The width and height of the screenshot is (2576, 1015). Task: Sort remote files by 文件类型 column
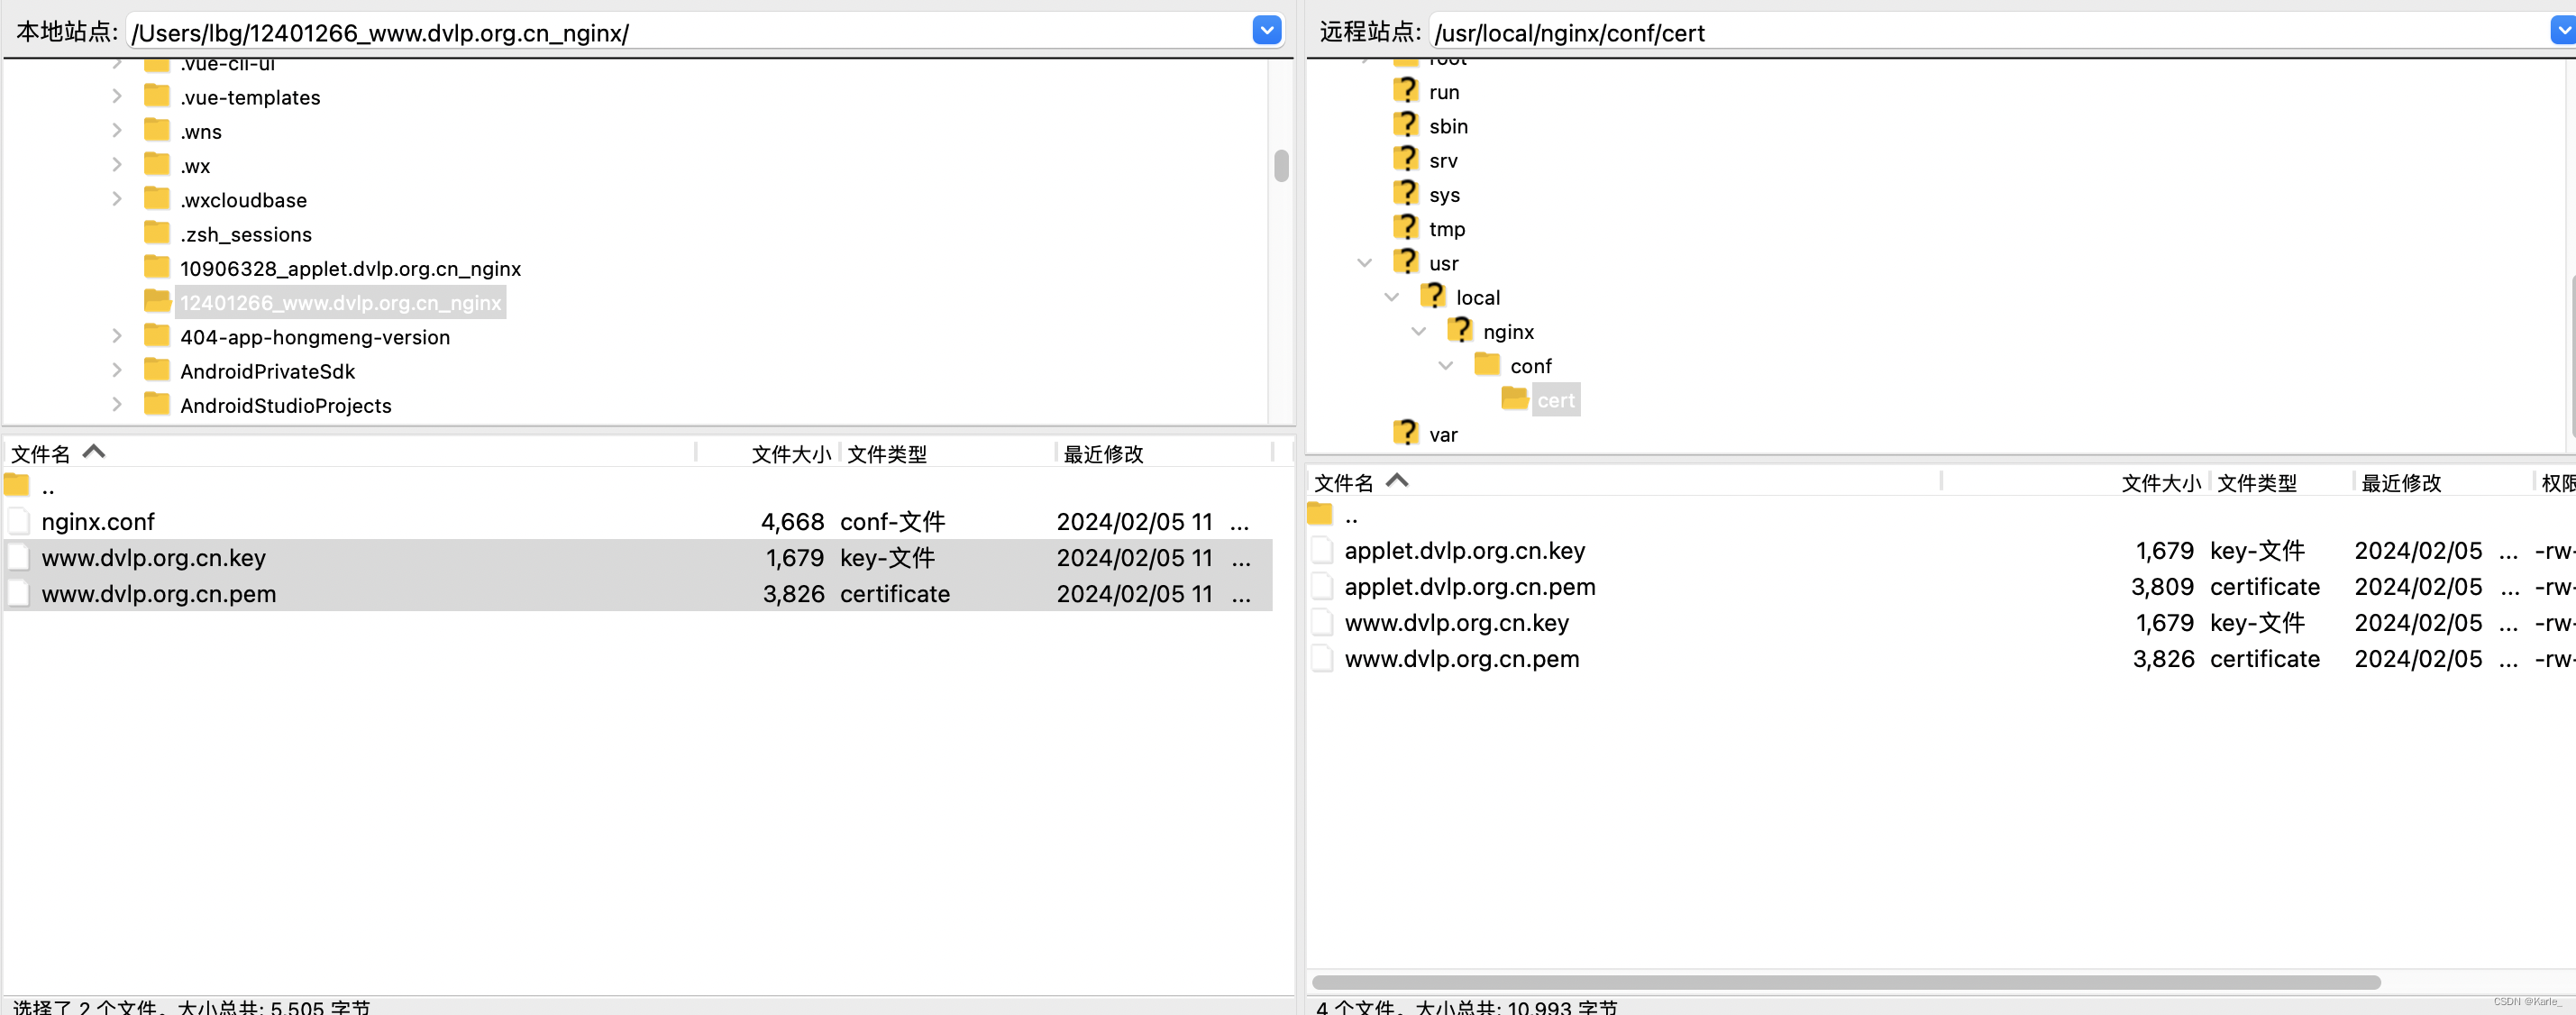click(2281, 482)
